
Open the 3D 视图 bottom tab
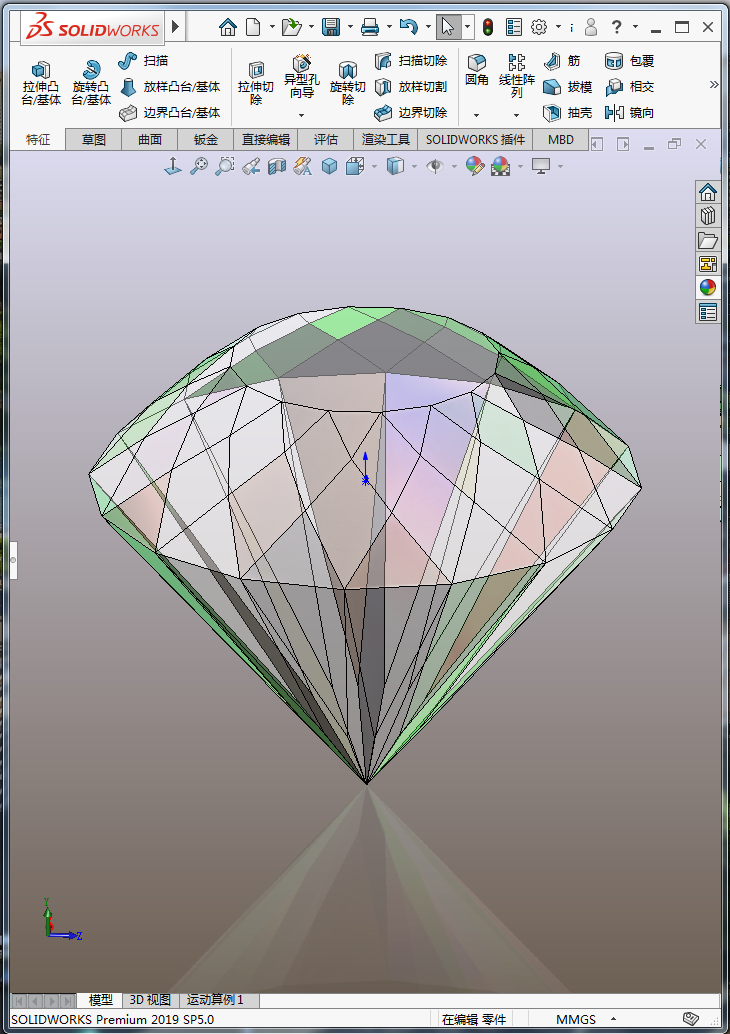point(150,1000)
